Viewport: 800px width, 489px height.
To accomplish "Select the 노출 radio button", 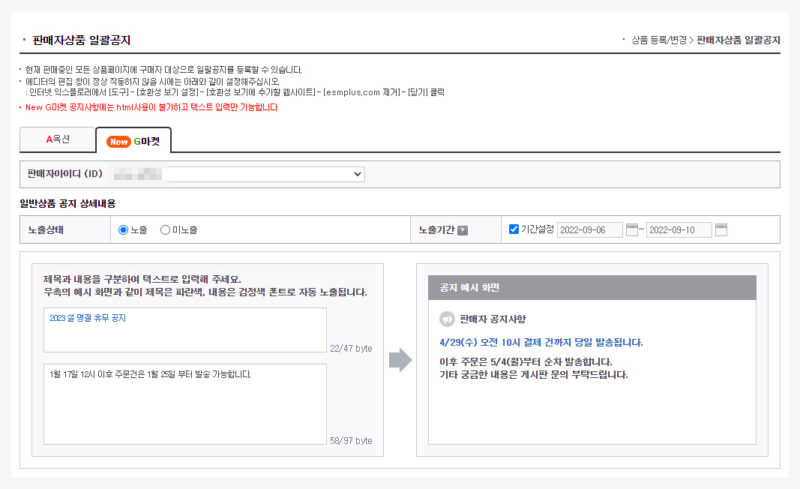I will pos(124,230).
